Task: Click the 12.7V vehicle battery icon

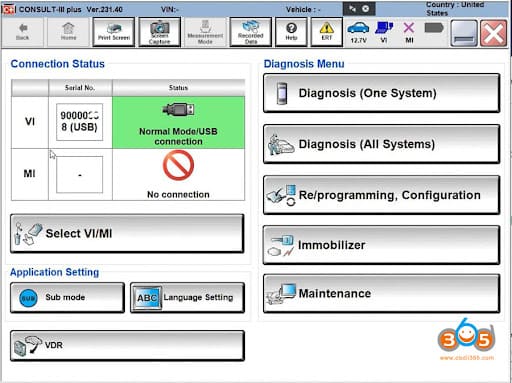Action: coord(358,32)
